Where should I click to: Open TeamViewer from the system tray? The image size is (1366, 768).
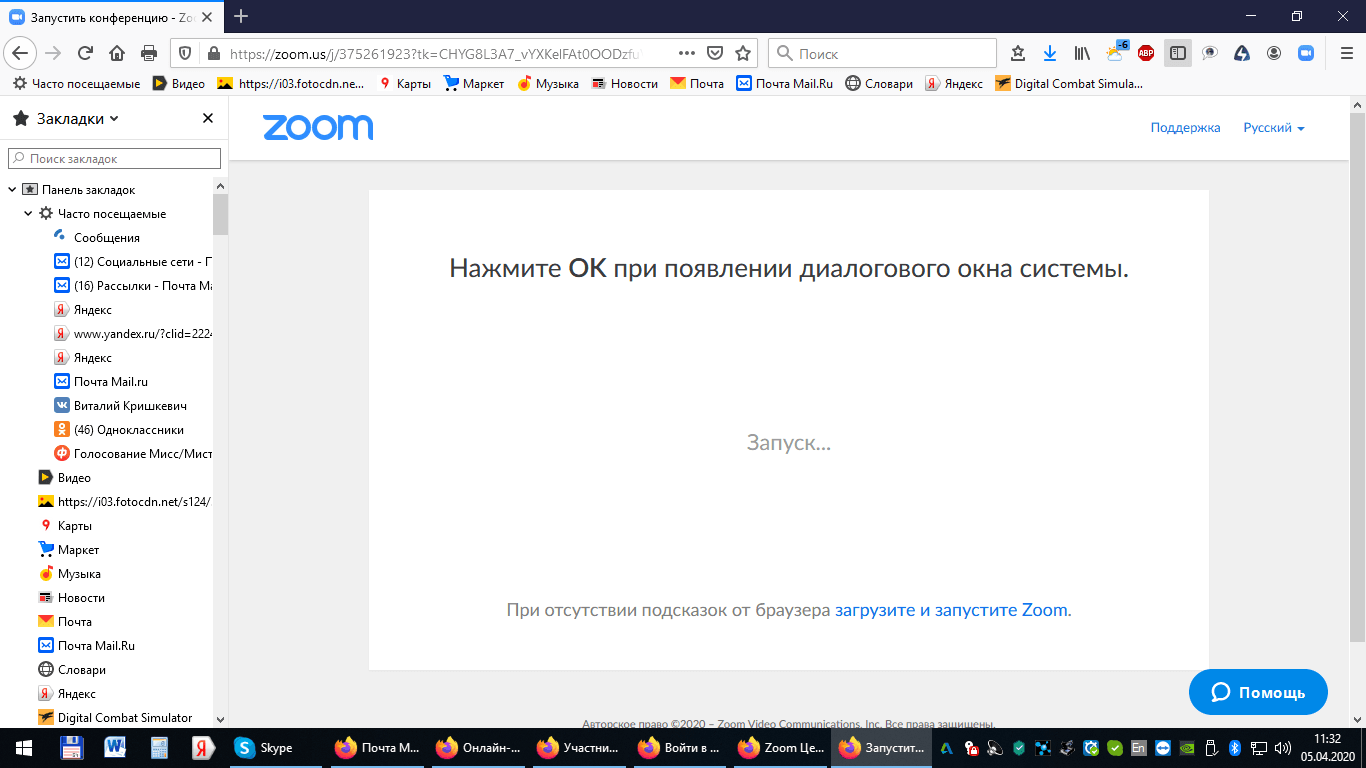coord(1161,750)
